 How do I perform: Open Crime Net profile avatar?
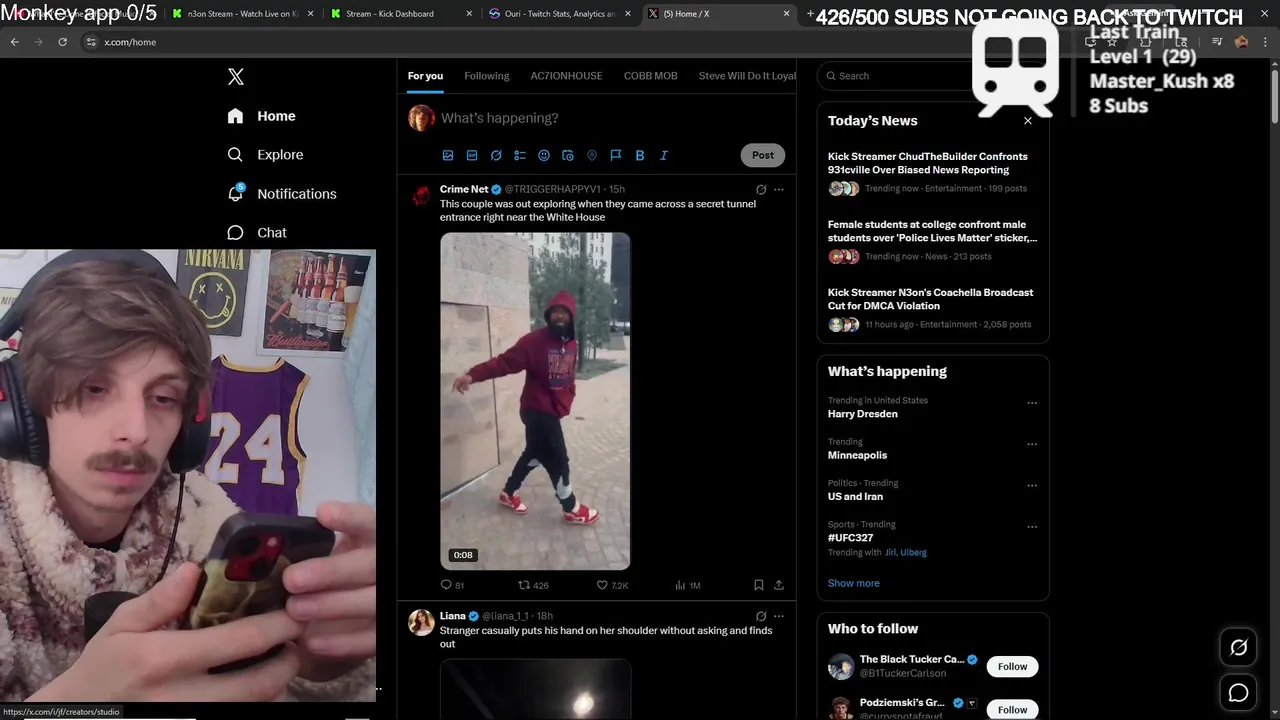pyautogui.click(x=422, y=195)
